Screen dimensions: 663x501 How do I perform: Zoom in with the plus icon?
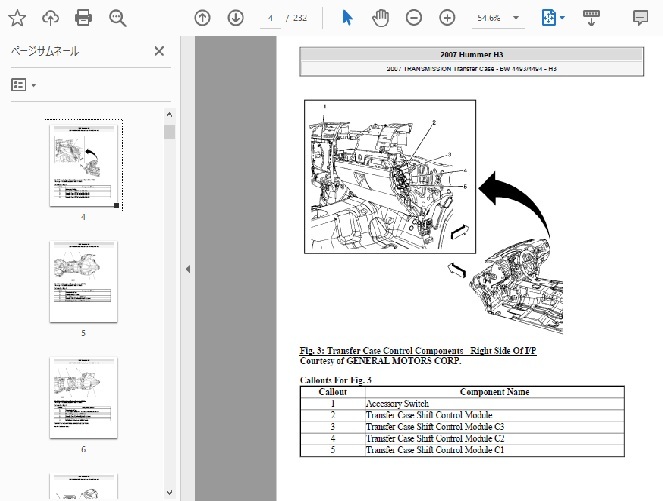447,18
